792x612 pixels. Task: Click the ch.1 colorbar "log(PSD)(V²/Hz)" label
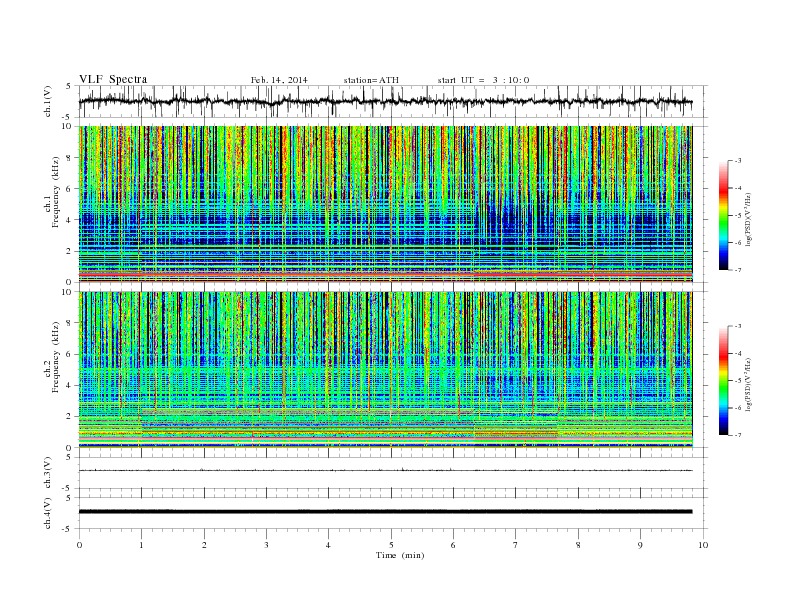(749, 219)
